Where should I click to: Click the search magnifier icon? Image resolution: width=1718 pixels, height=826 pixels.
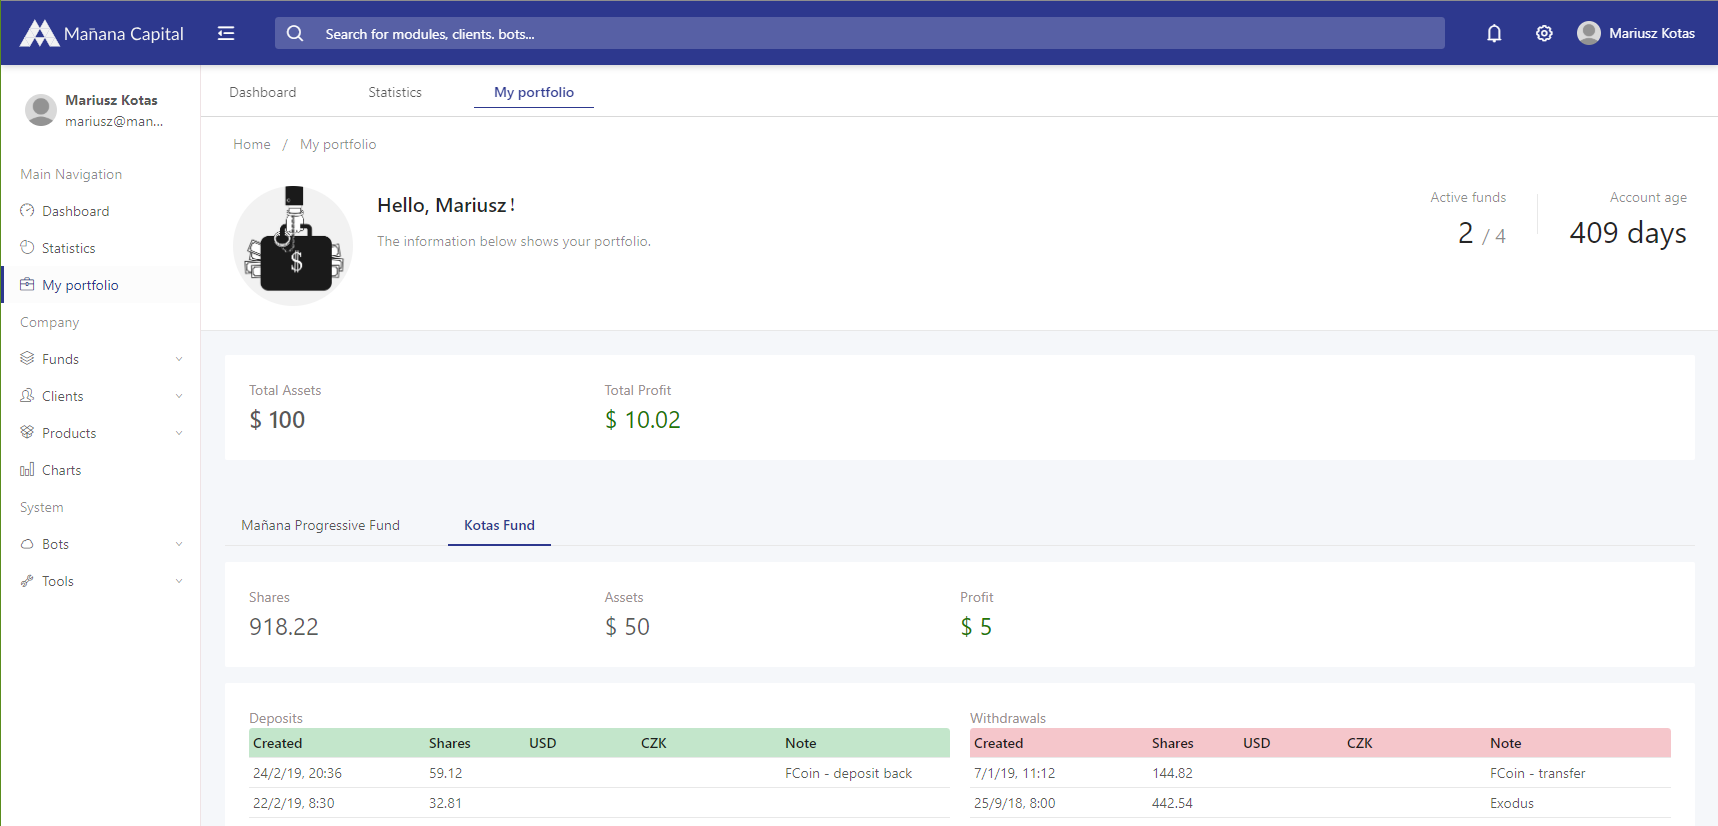tap(295, 33)
